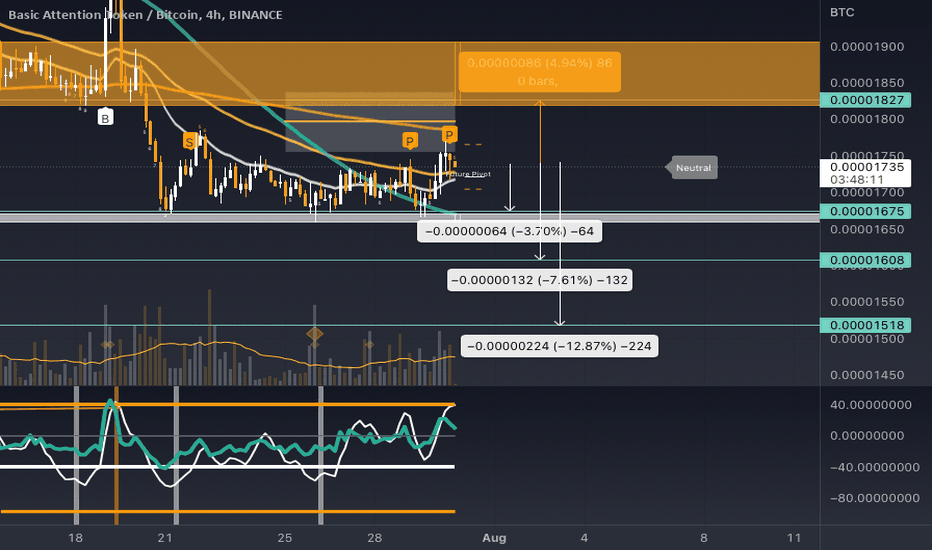This screenshot has height=550, width=932.
Task: Click the 4 date on time axis
Action: coord(584,538)
